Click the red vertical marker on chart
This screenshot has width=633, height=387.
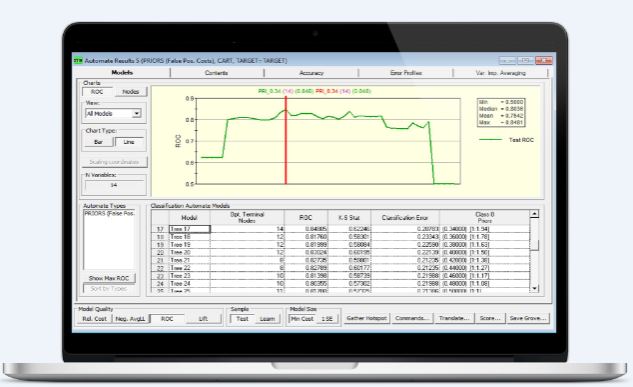pos(286,140)
